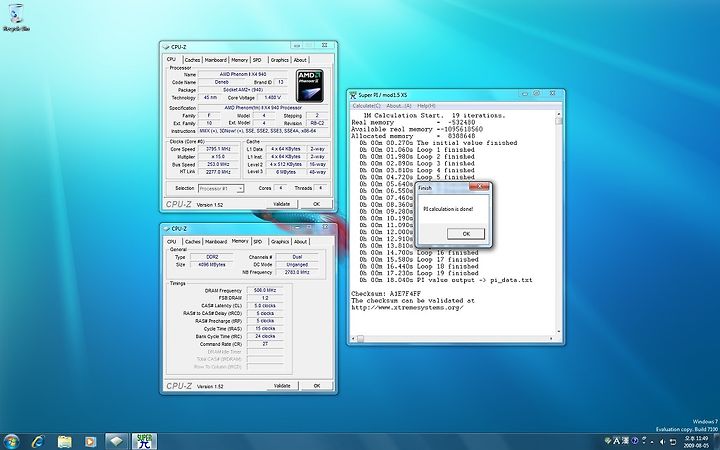This screenshot has height=450, width=720.
Task: Open the taskbar clock showing 2009-08-05
Action: click(698, 442)
